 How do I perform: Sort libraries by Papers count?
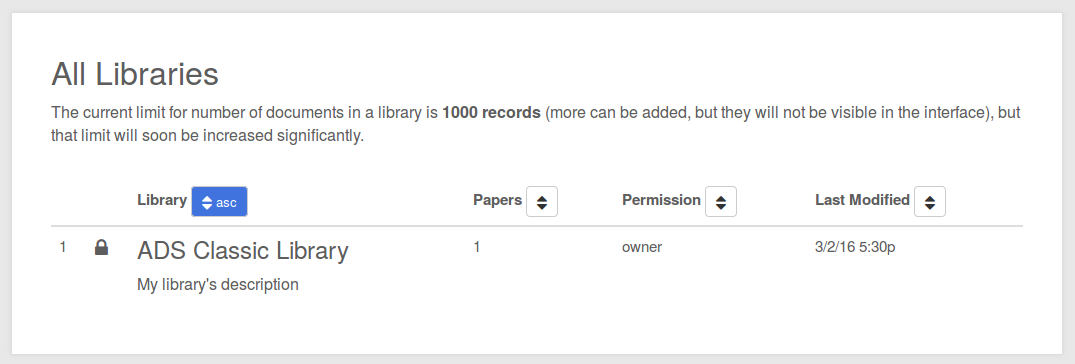542,202
